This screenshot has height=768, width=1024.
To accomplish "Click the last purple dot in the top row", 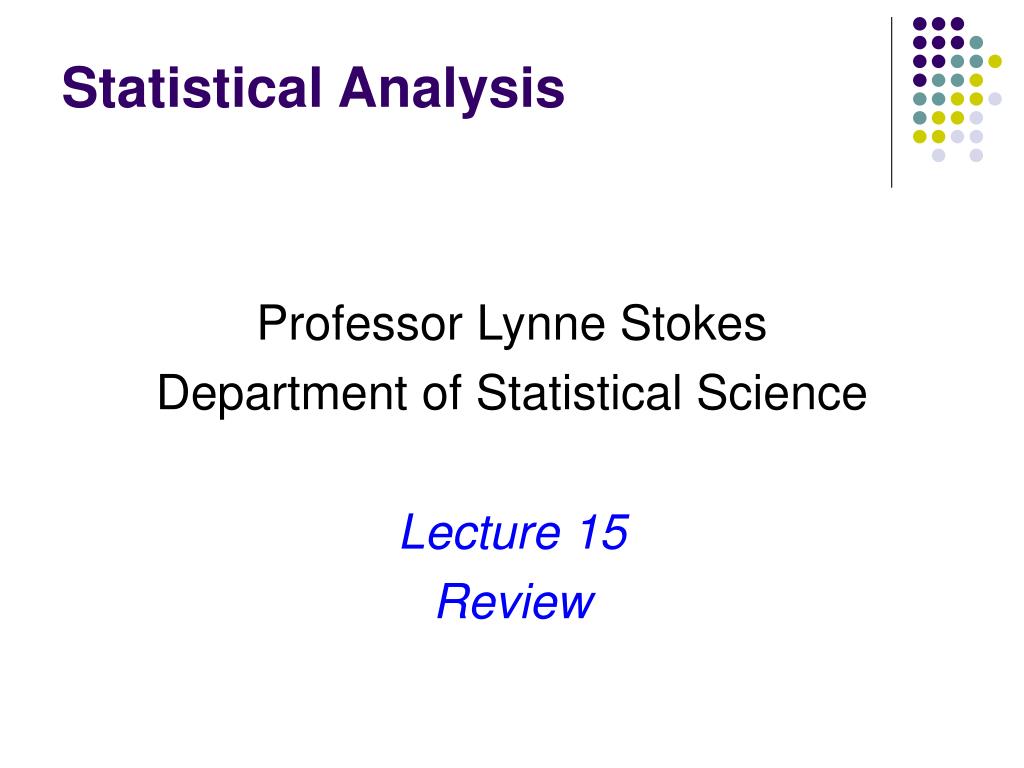I will pos(957,24).
